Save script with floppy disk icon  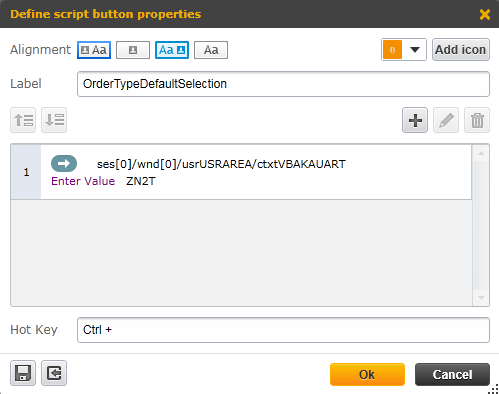point(23,373)
